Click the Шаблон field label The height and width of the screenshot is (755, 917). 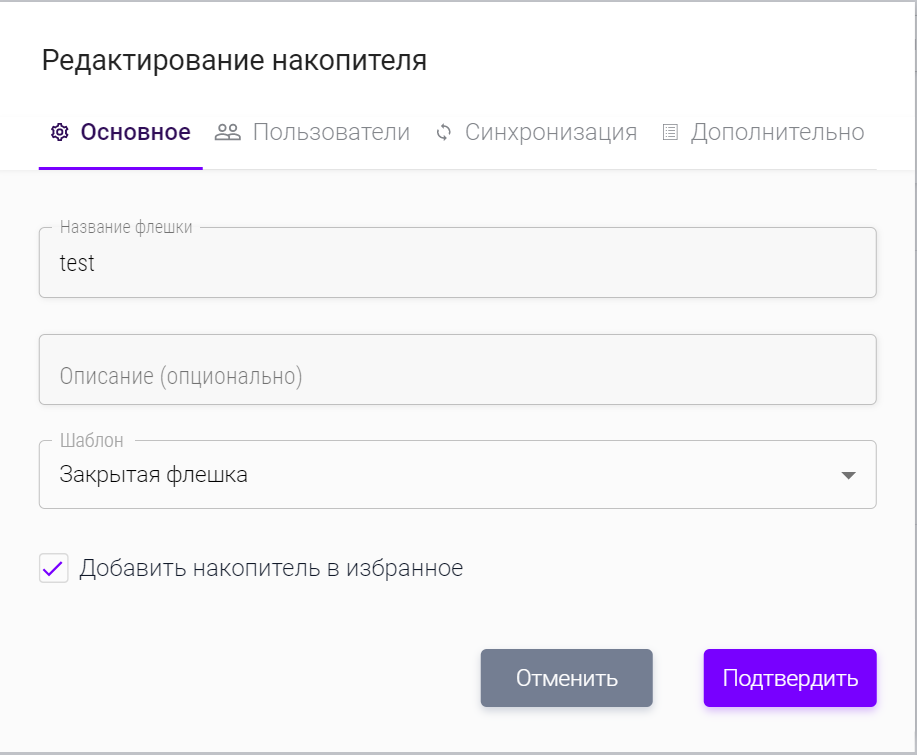click(x=91, y=441)
